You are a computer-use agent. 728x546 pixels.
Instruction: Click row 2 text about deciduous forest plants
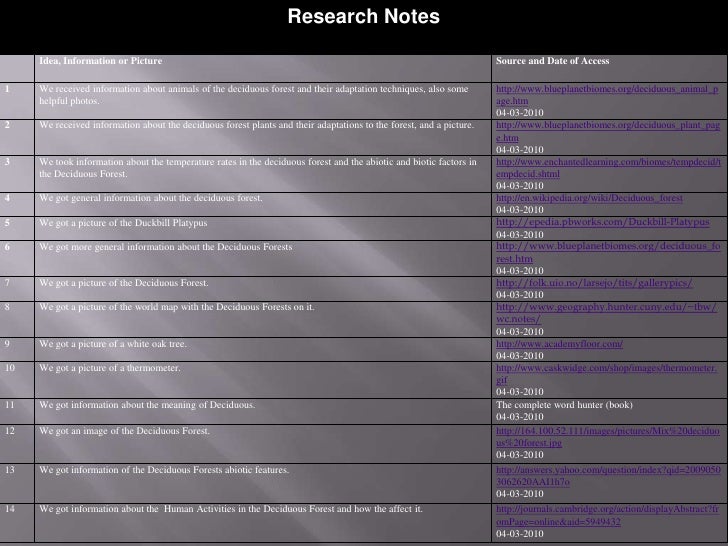pos(256,125)
